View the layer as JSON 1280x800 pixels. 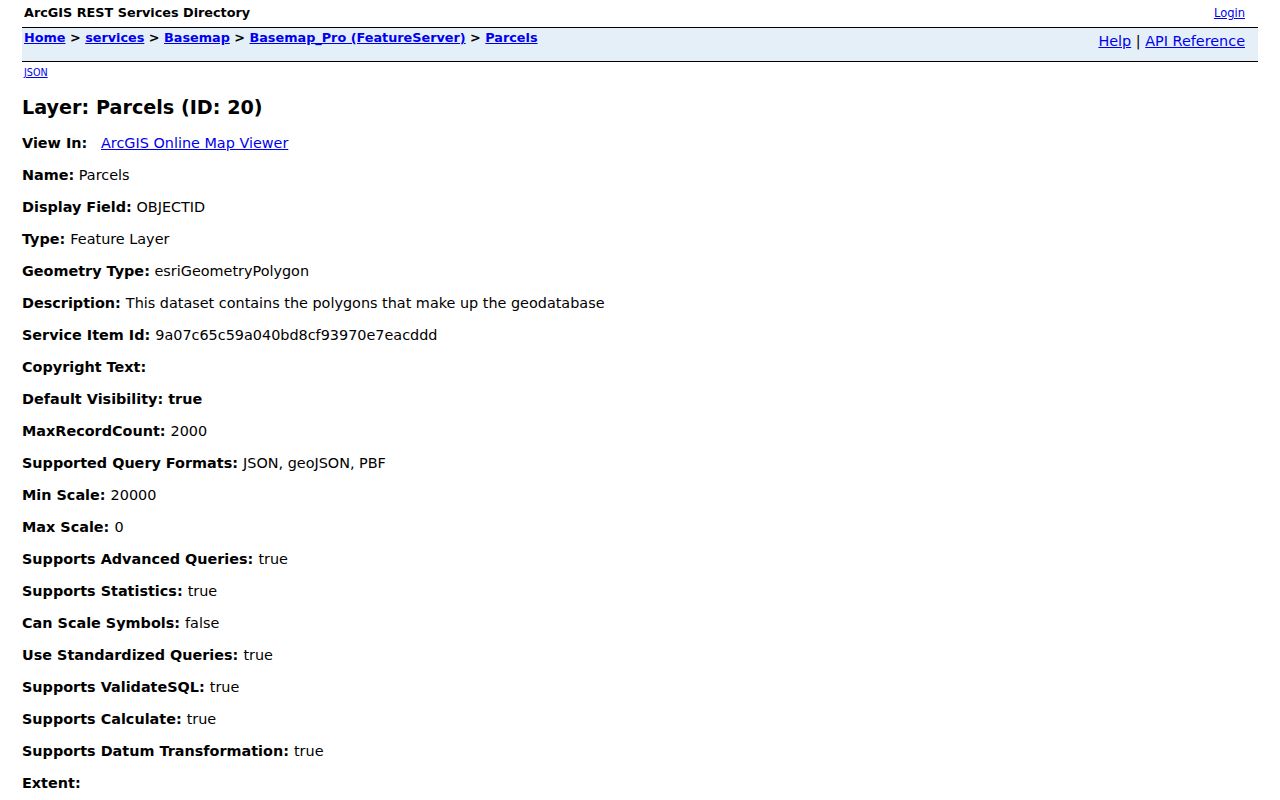tap(36, 72)
